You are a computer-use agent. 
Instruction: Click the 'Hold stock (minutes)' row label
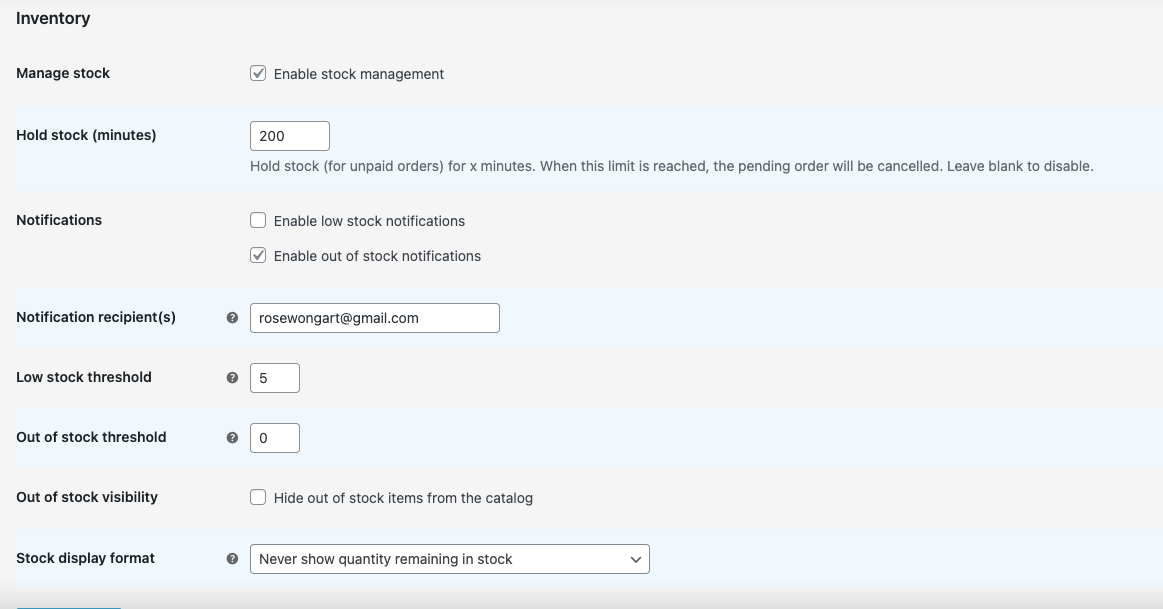pyautogui.click(x=86, y=135)
